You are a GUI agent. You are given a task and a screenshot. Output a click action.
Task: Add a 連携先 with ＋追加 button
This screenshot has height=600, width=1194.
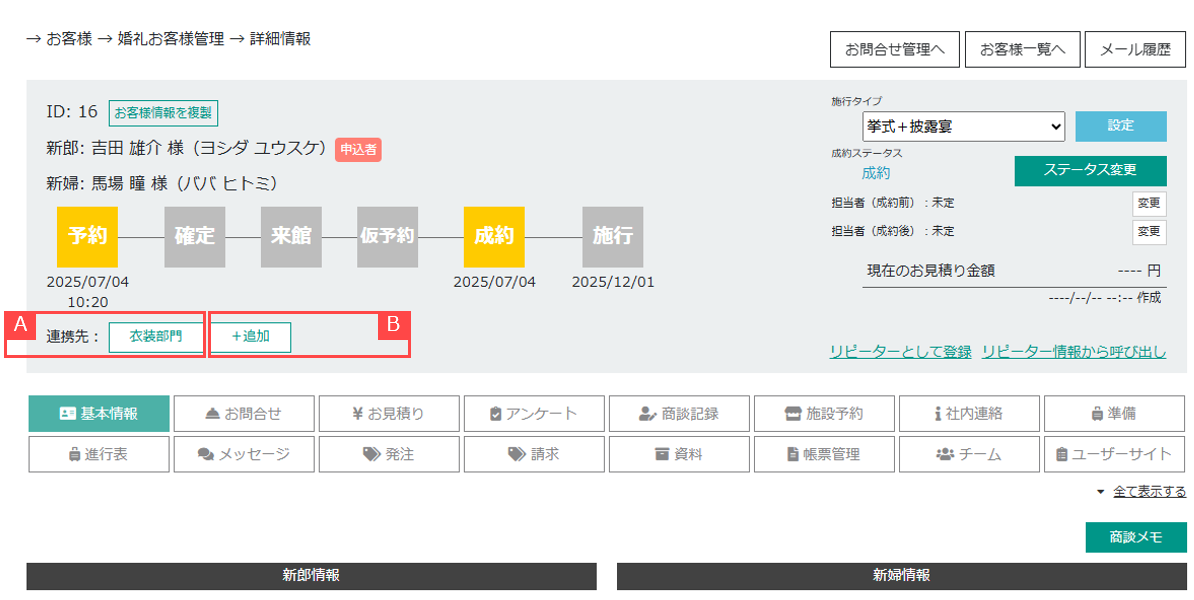(251, 337)
